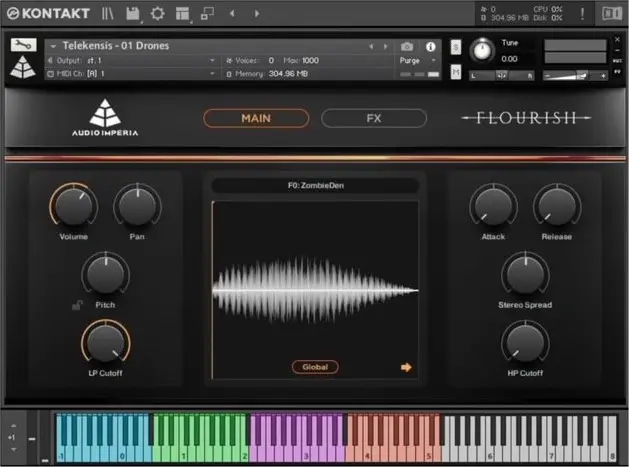Close the instrument with X button
Viewport: 629px width, 467px height.
point(617,39)
